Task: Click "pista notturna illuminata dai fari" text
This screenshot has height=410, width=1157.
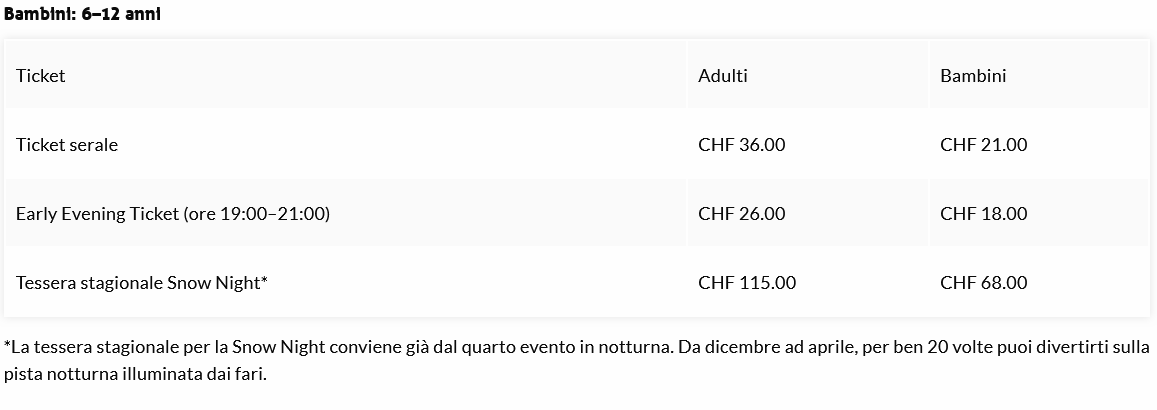Action: pyautogui.click(x=135, y=374)
